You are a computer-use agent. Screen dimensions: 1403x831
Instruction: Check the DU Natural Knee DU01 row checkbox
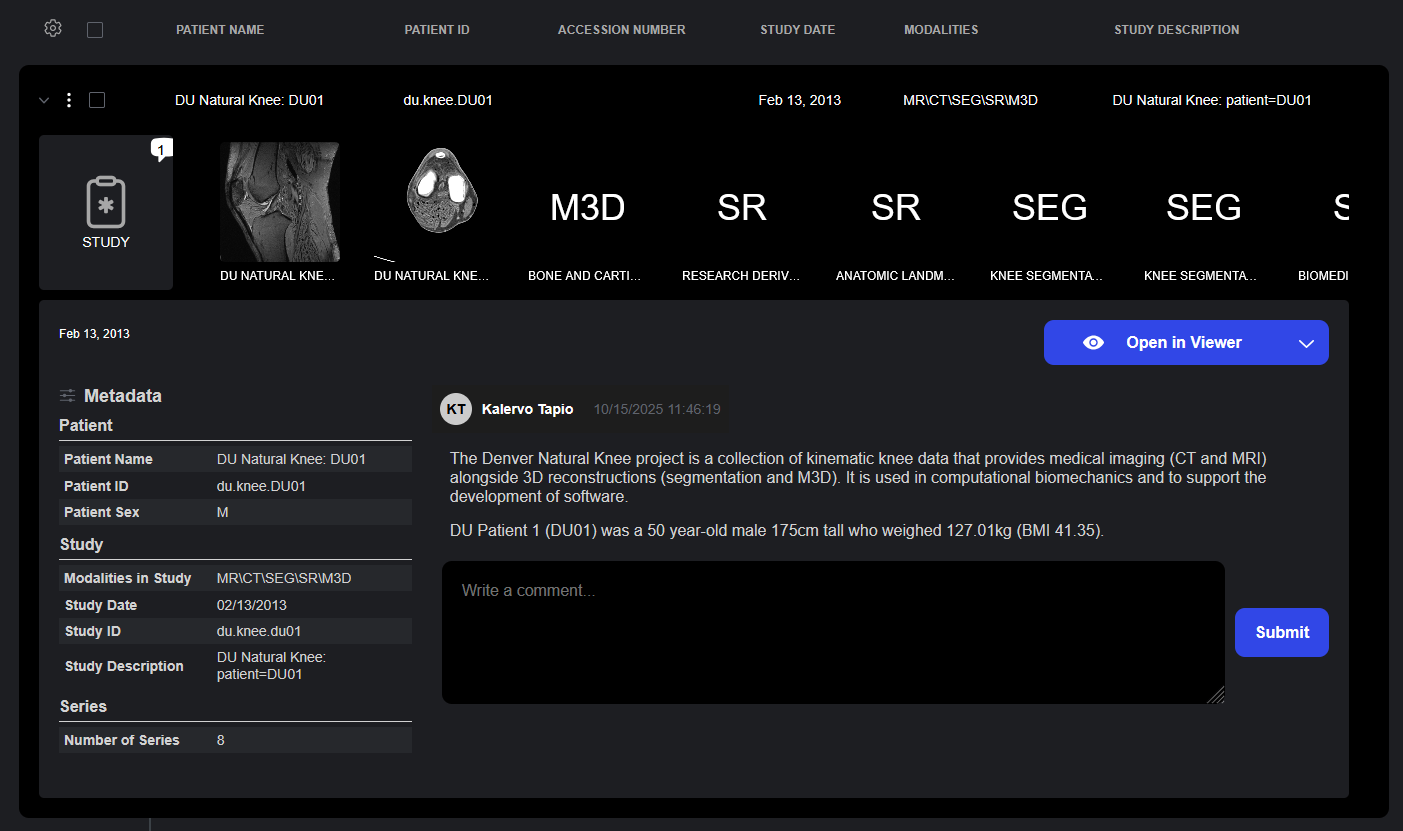click(97, 100)
